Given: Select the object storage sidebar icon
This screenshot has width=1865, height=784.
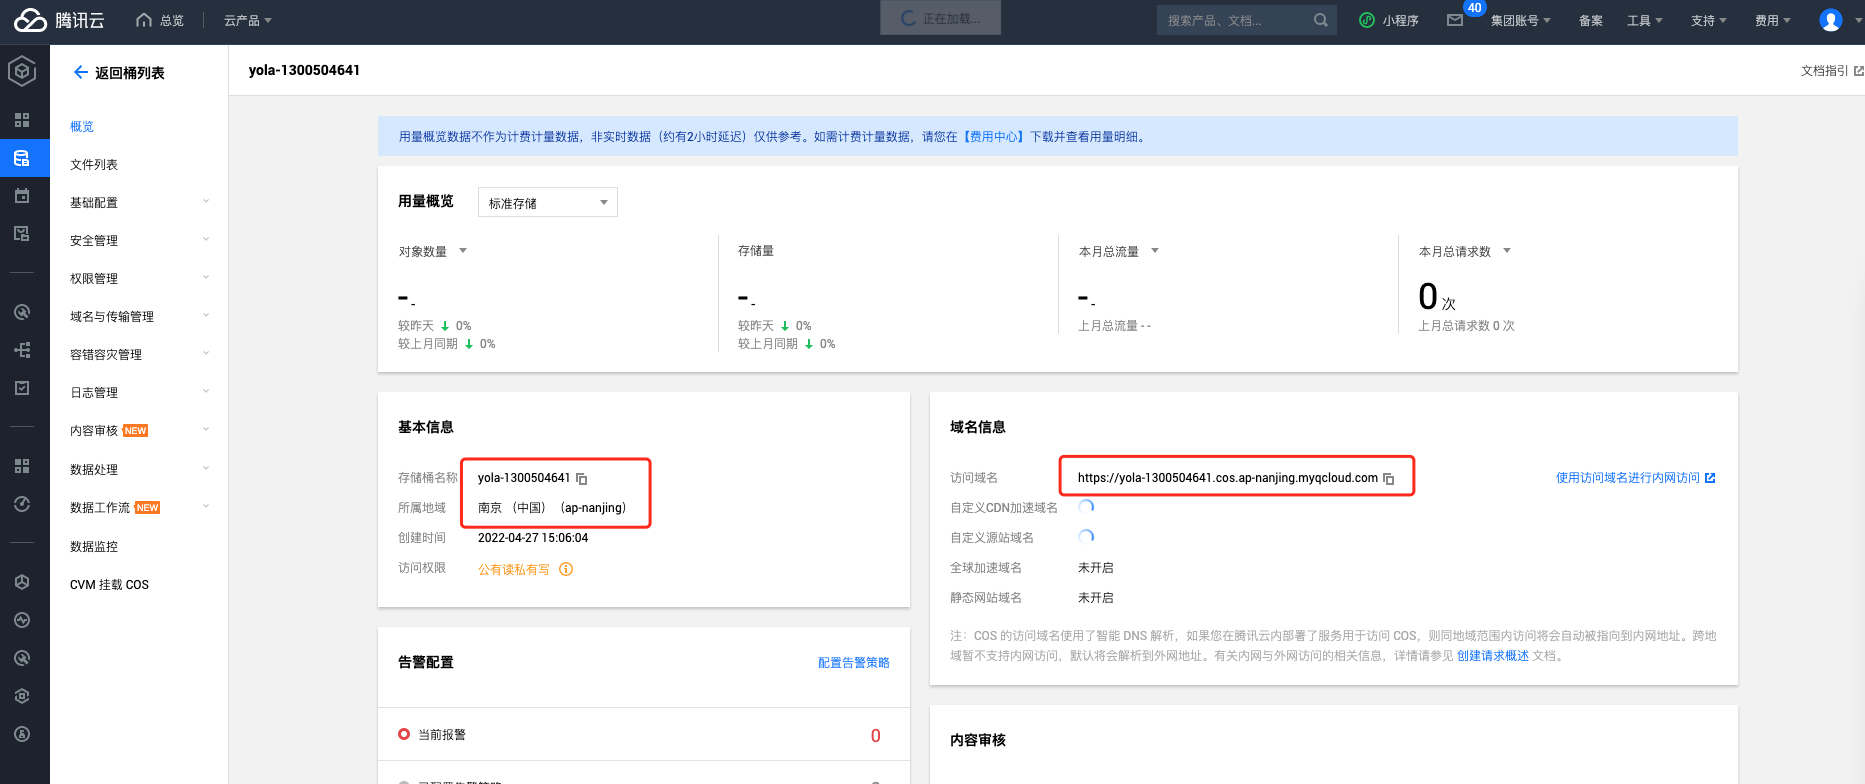Looking at the screenshot, I should pyautogui.click(x=22, y=158).
